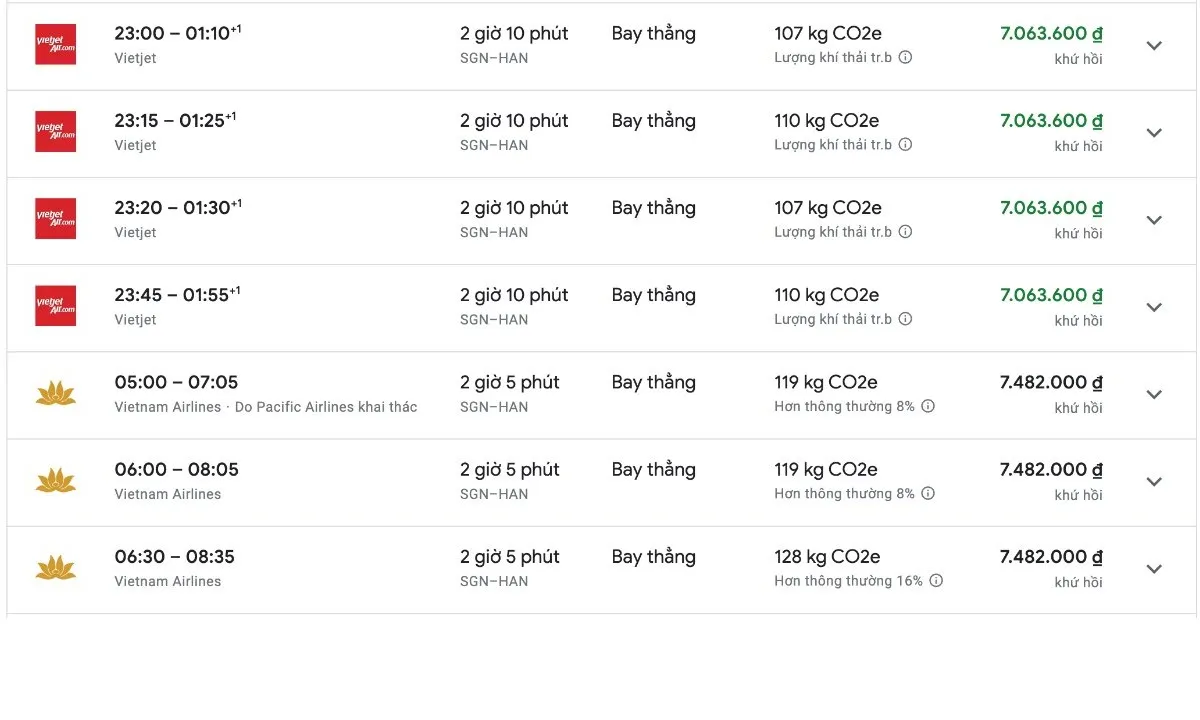The height and width of the screenshot is (720, 1200).
Task: Click Vietjet logo of 23:00 flight
Action: click(x=55, y=45)
